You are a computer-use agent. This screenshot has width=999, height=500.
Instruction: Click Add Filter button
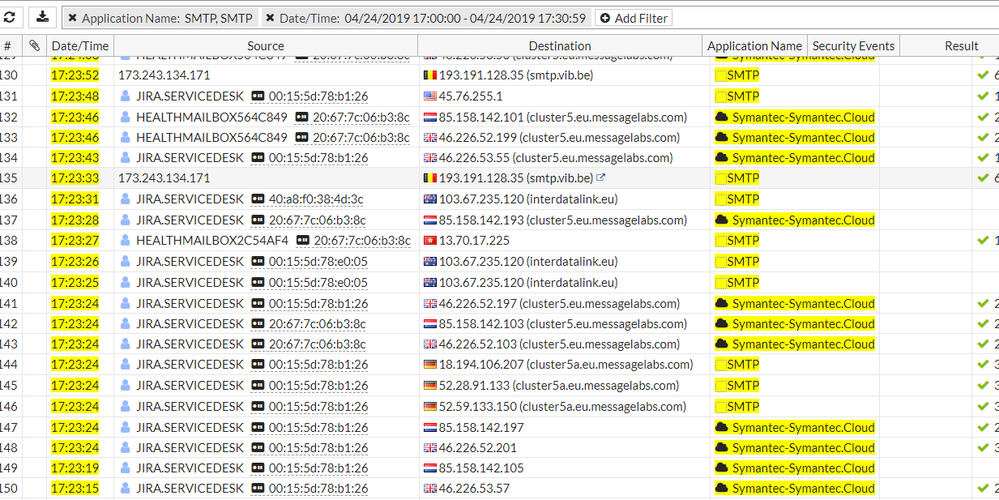click(x=633, y=18)
